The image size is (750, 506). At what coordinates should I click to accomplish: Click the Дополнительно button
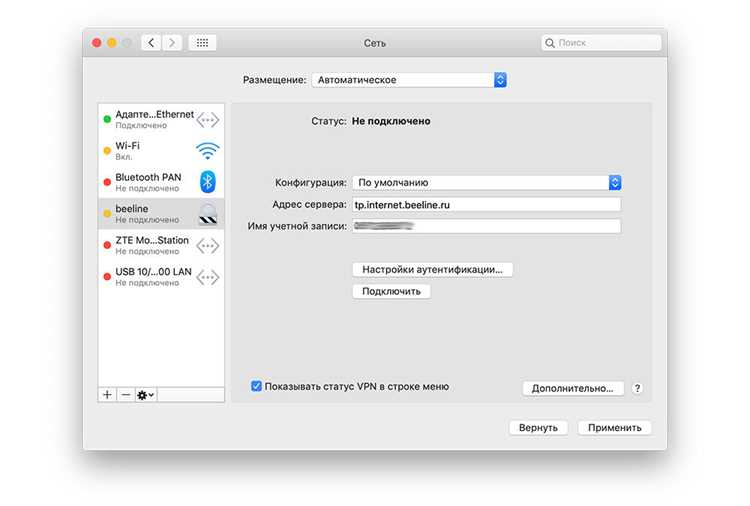pyautogui.click(x=573, y=388)
